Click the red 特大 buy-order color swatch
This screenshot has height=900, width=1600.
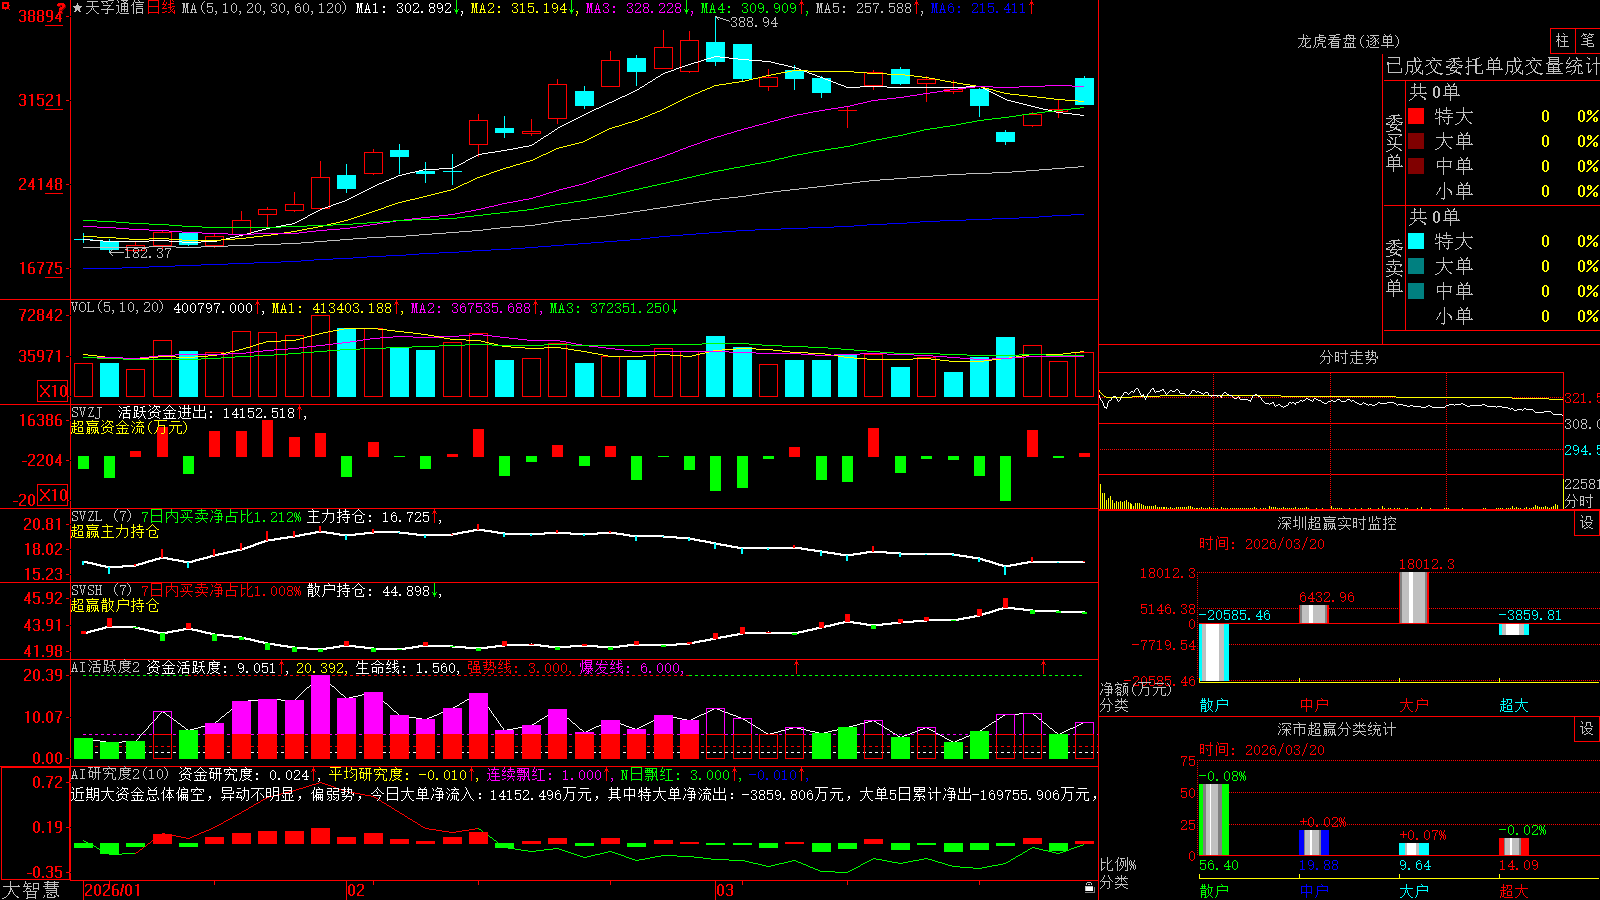pyautogui.click(x=1416, y=116)
